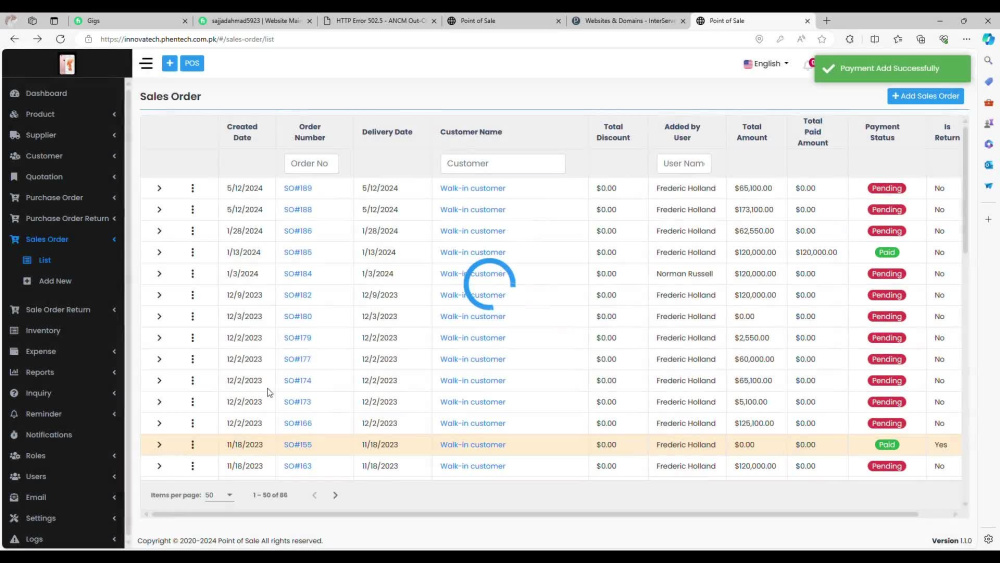Image resolution: width=1000 pixels, height=563 pixels.
Task: Click the Paid status badge for SO#185
Action: pyautogui.click(x=886, y=252)
